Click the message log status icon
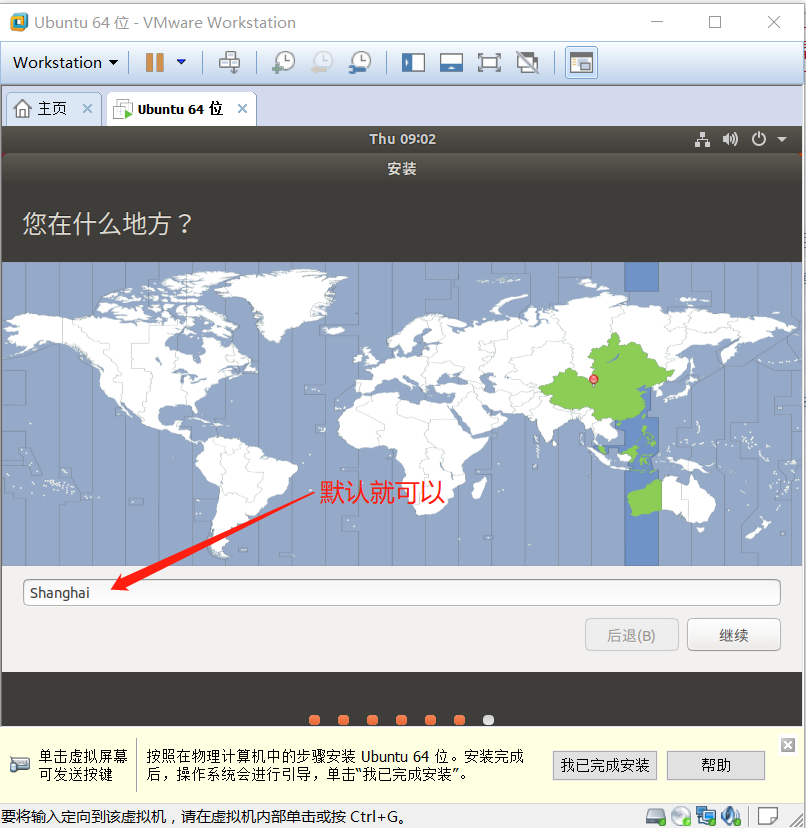 click(x=767, y=816)
